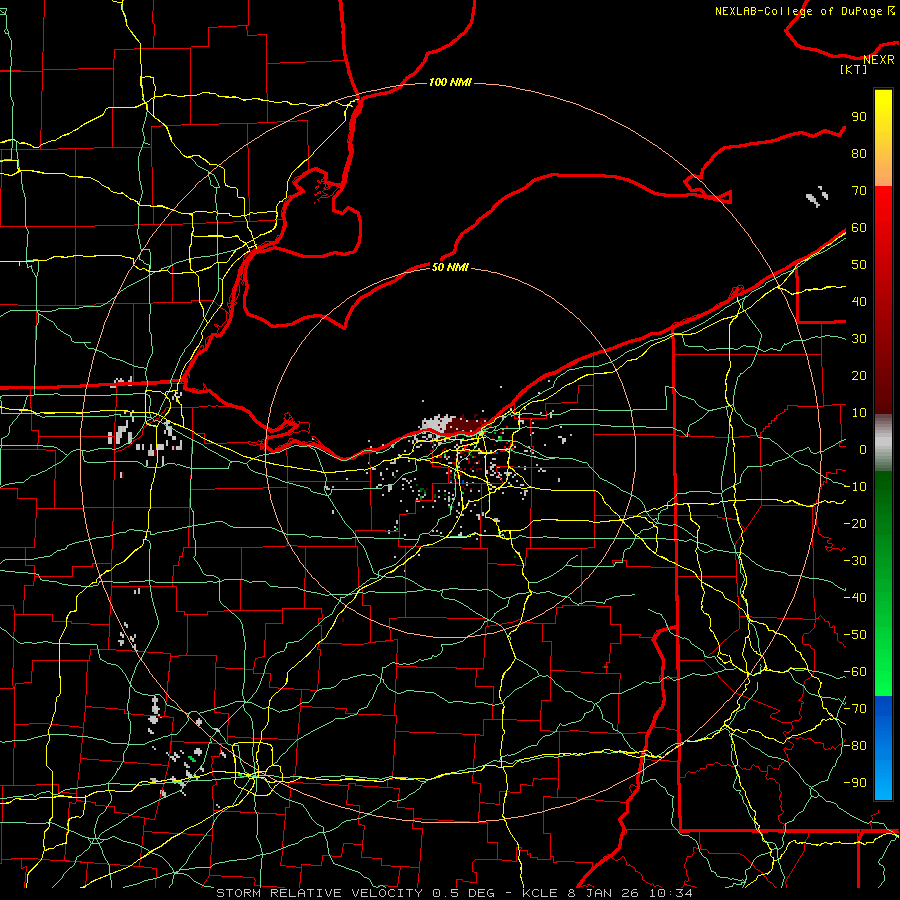Click the 0 value on the velocity scale
Viewport: 900px width, 900px height.
tap(863, 450)
